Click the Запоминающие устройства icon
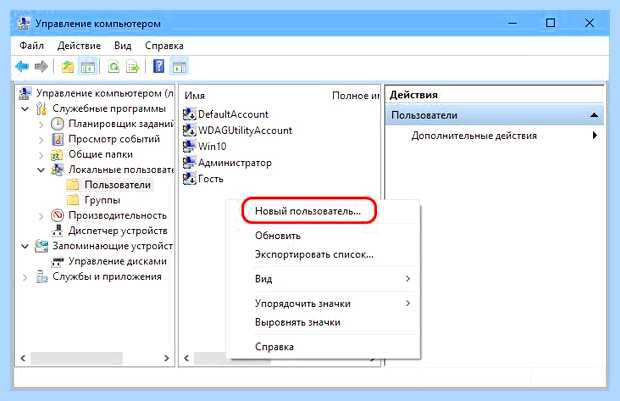This screenshot has width=620, height=401. click(x=42, y=246)
